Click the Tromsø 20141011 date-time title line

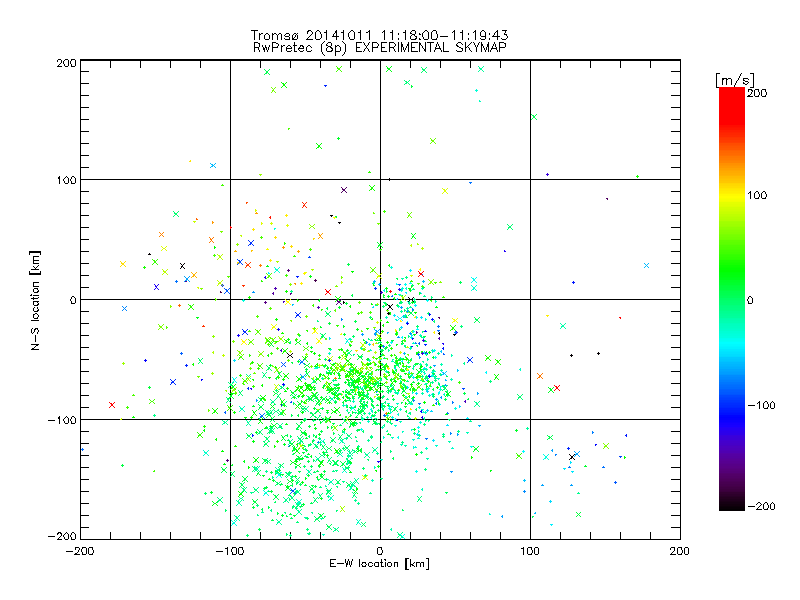point(379,35)
